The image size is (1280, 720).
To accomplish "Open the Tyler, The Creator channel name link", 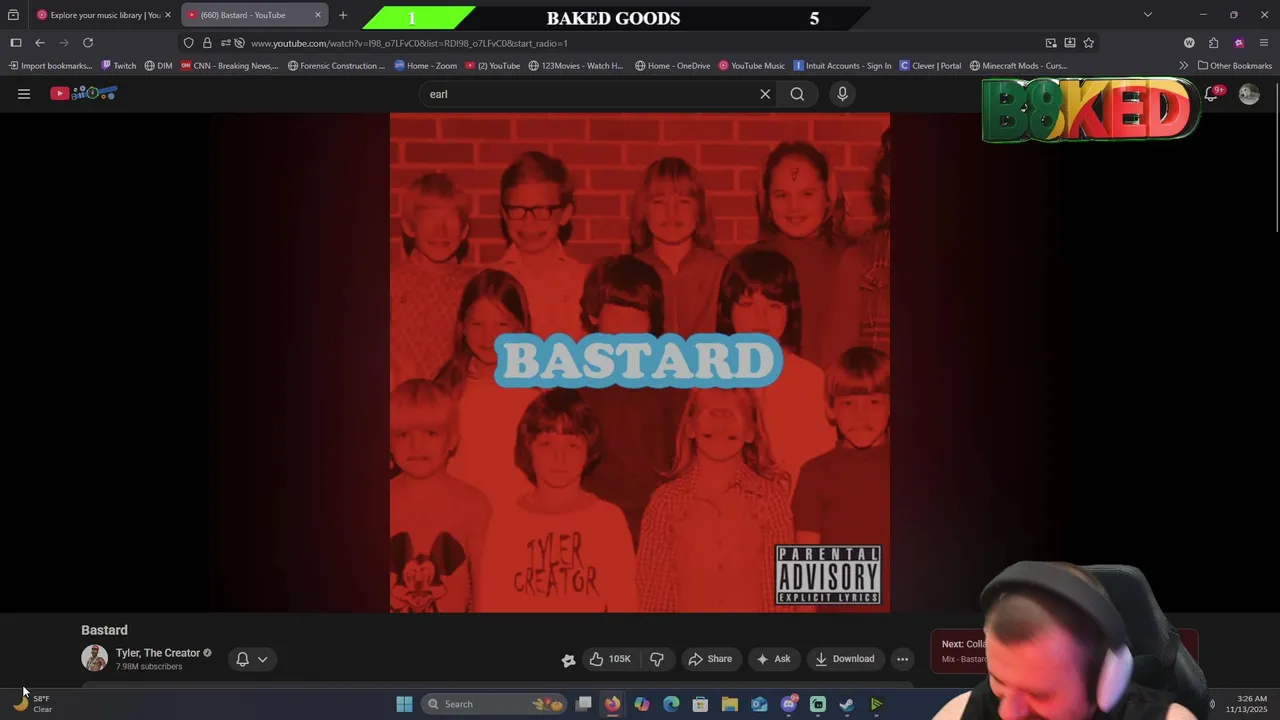I will tap(158, 653).
